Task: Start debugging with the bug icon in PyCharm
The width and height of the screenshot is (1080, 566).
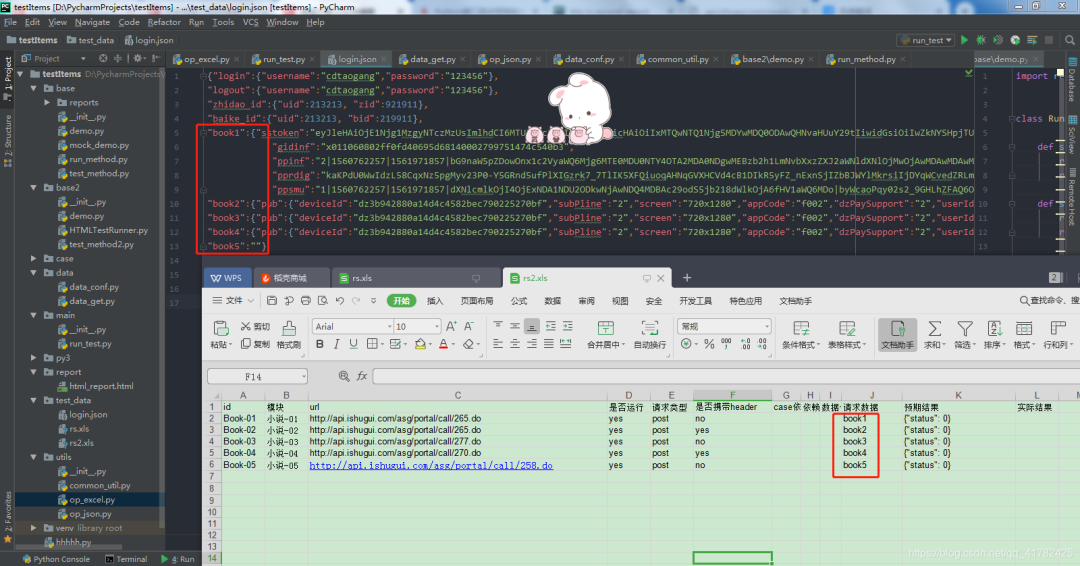Action: tap(981, 40)
